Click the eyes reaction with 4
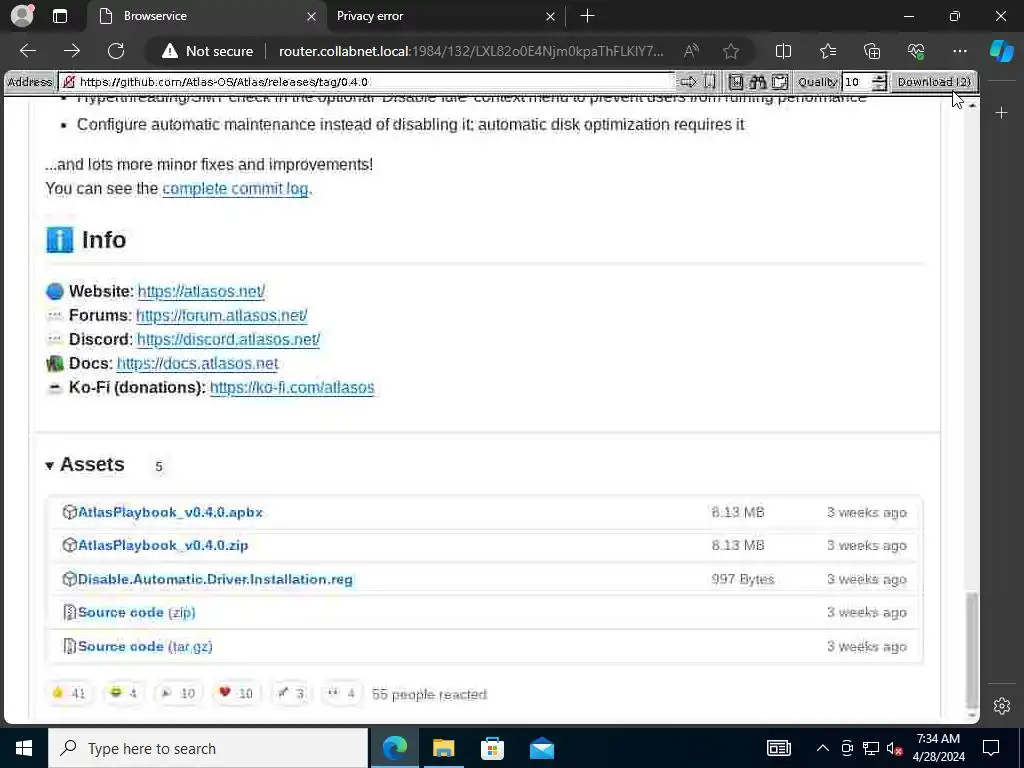The width and height of the screenshot is (1024, 768). [x=342, y=693]
